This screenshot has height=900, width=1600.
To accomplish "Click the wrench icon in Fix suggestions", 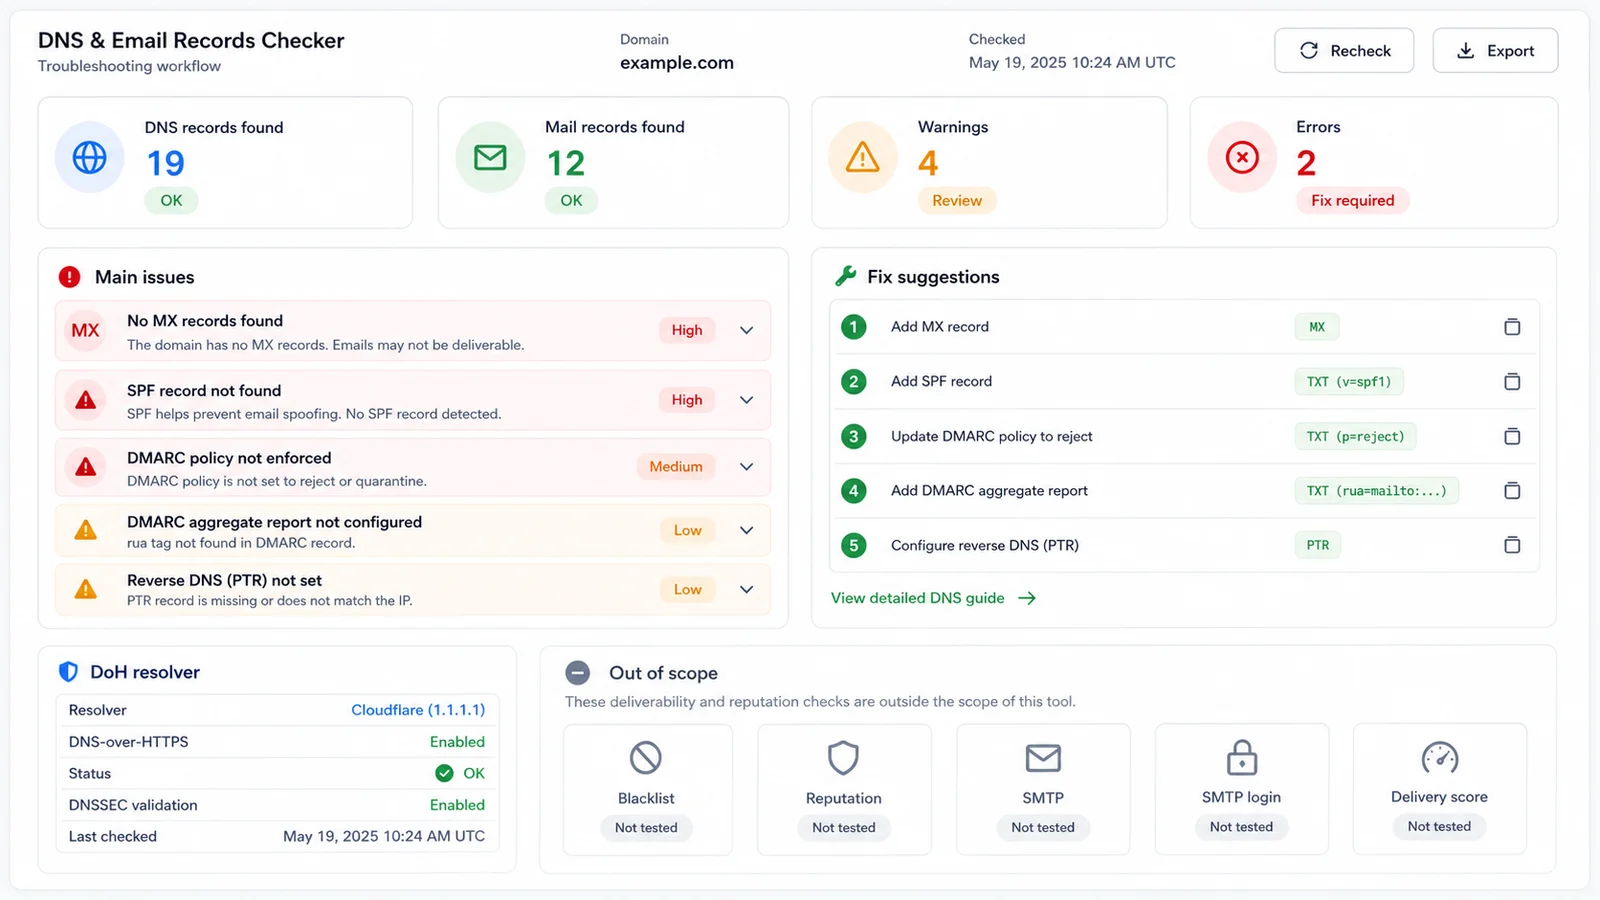I will click(x=846, y=277).
